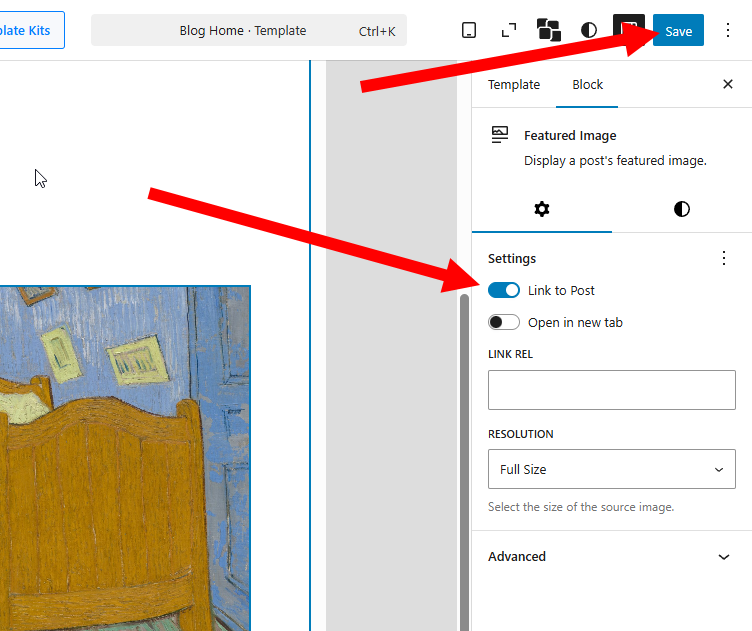Click the 'Settings' panel heading
This screenshot has width=752, height=631.
[x=512, y=258]
